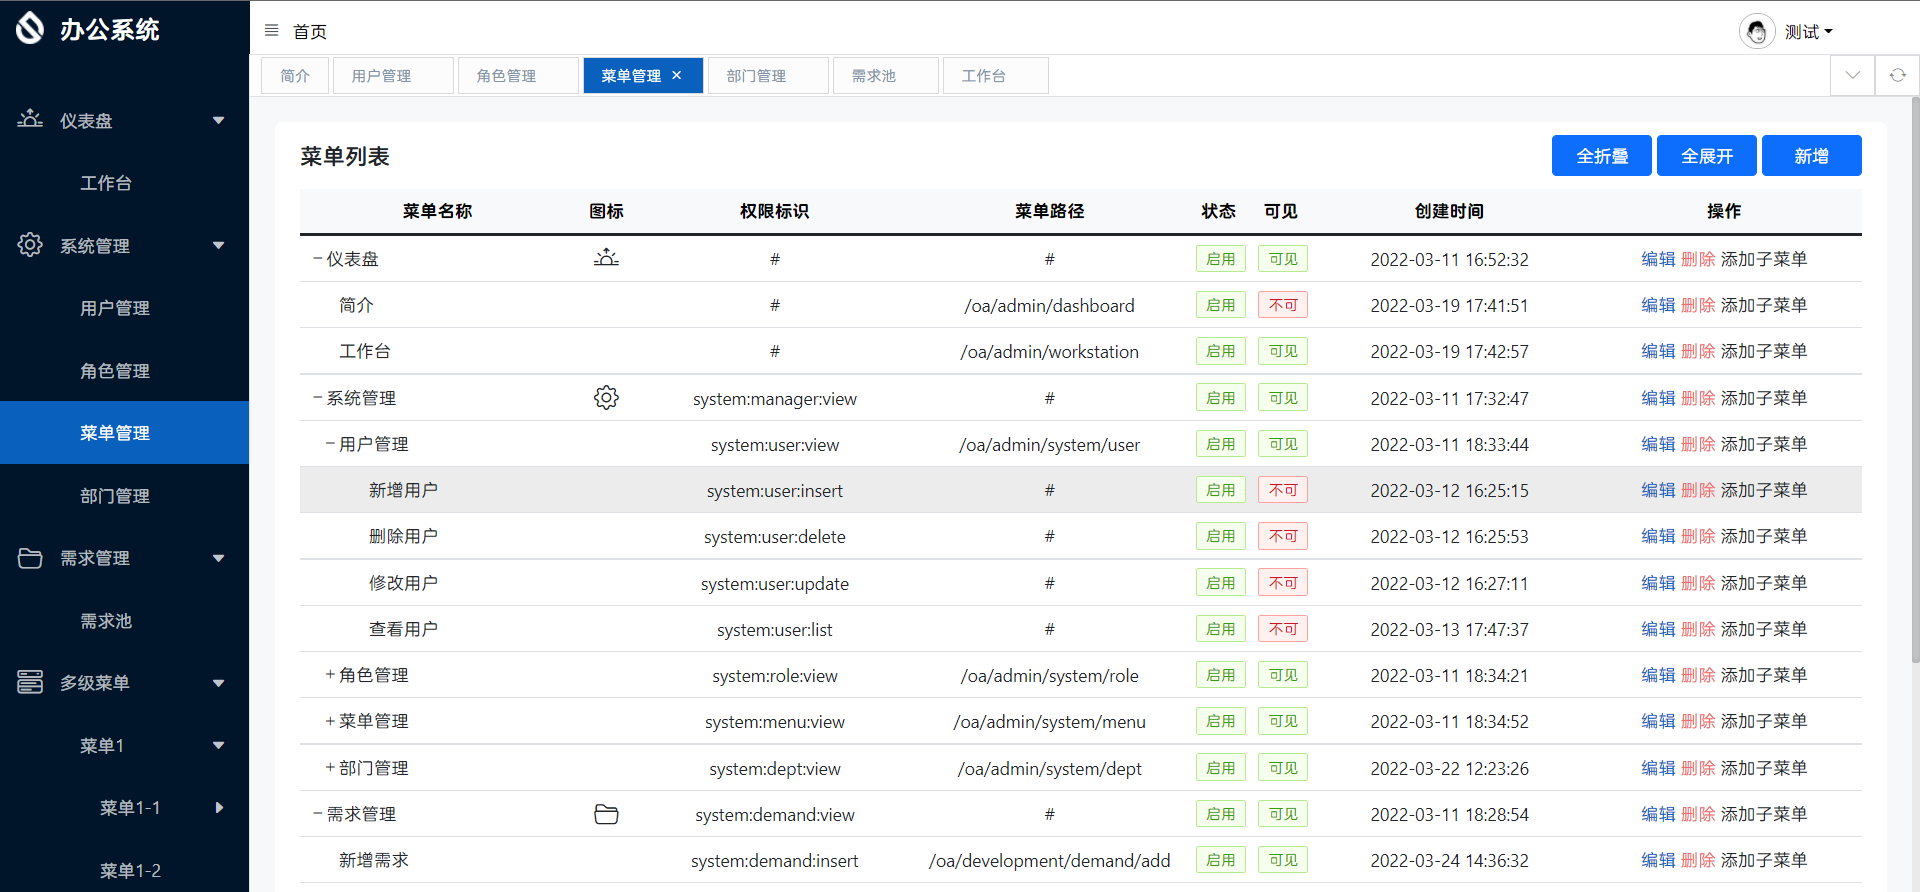Open the 测试 user dropdown
1920x892 pixels.
coord(1809,32)
